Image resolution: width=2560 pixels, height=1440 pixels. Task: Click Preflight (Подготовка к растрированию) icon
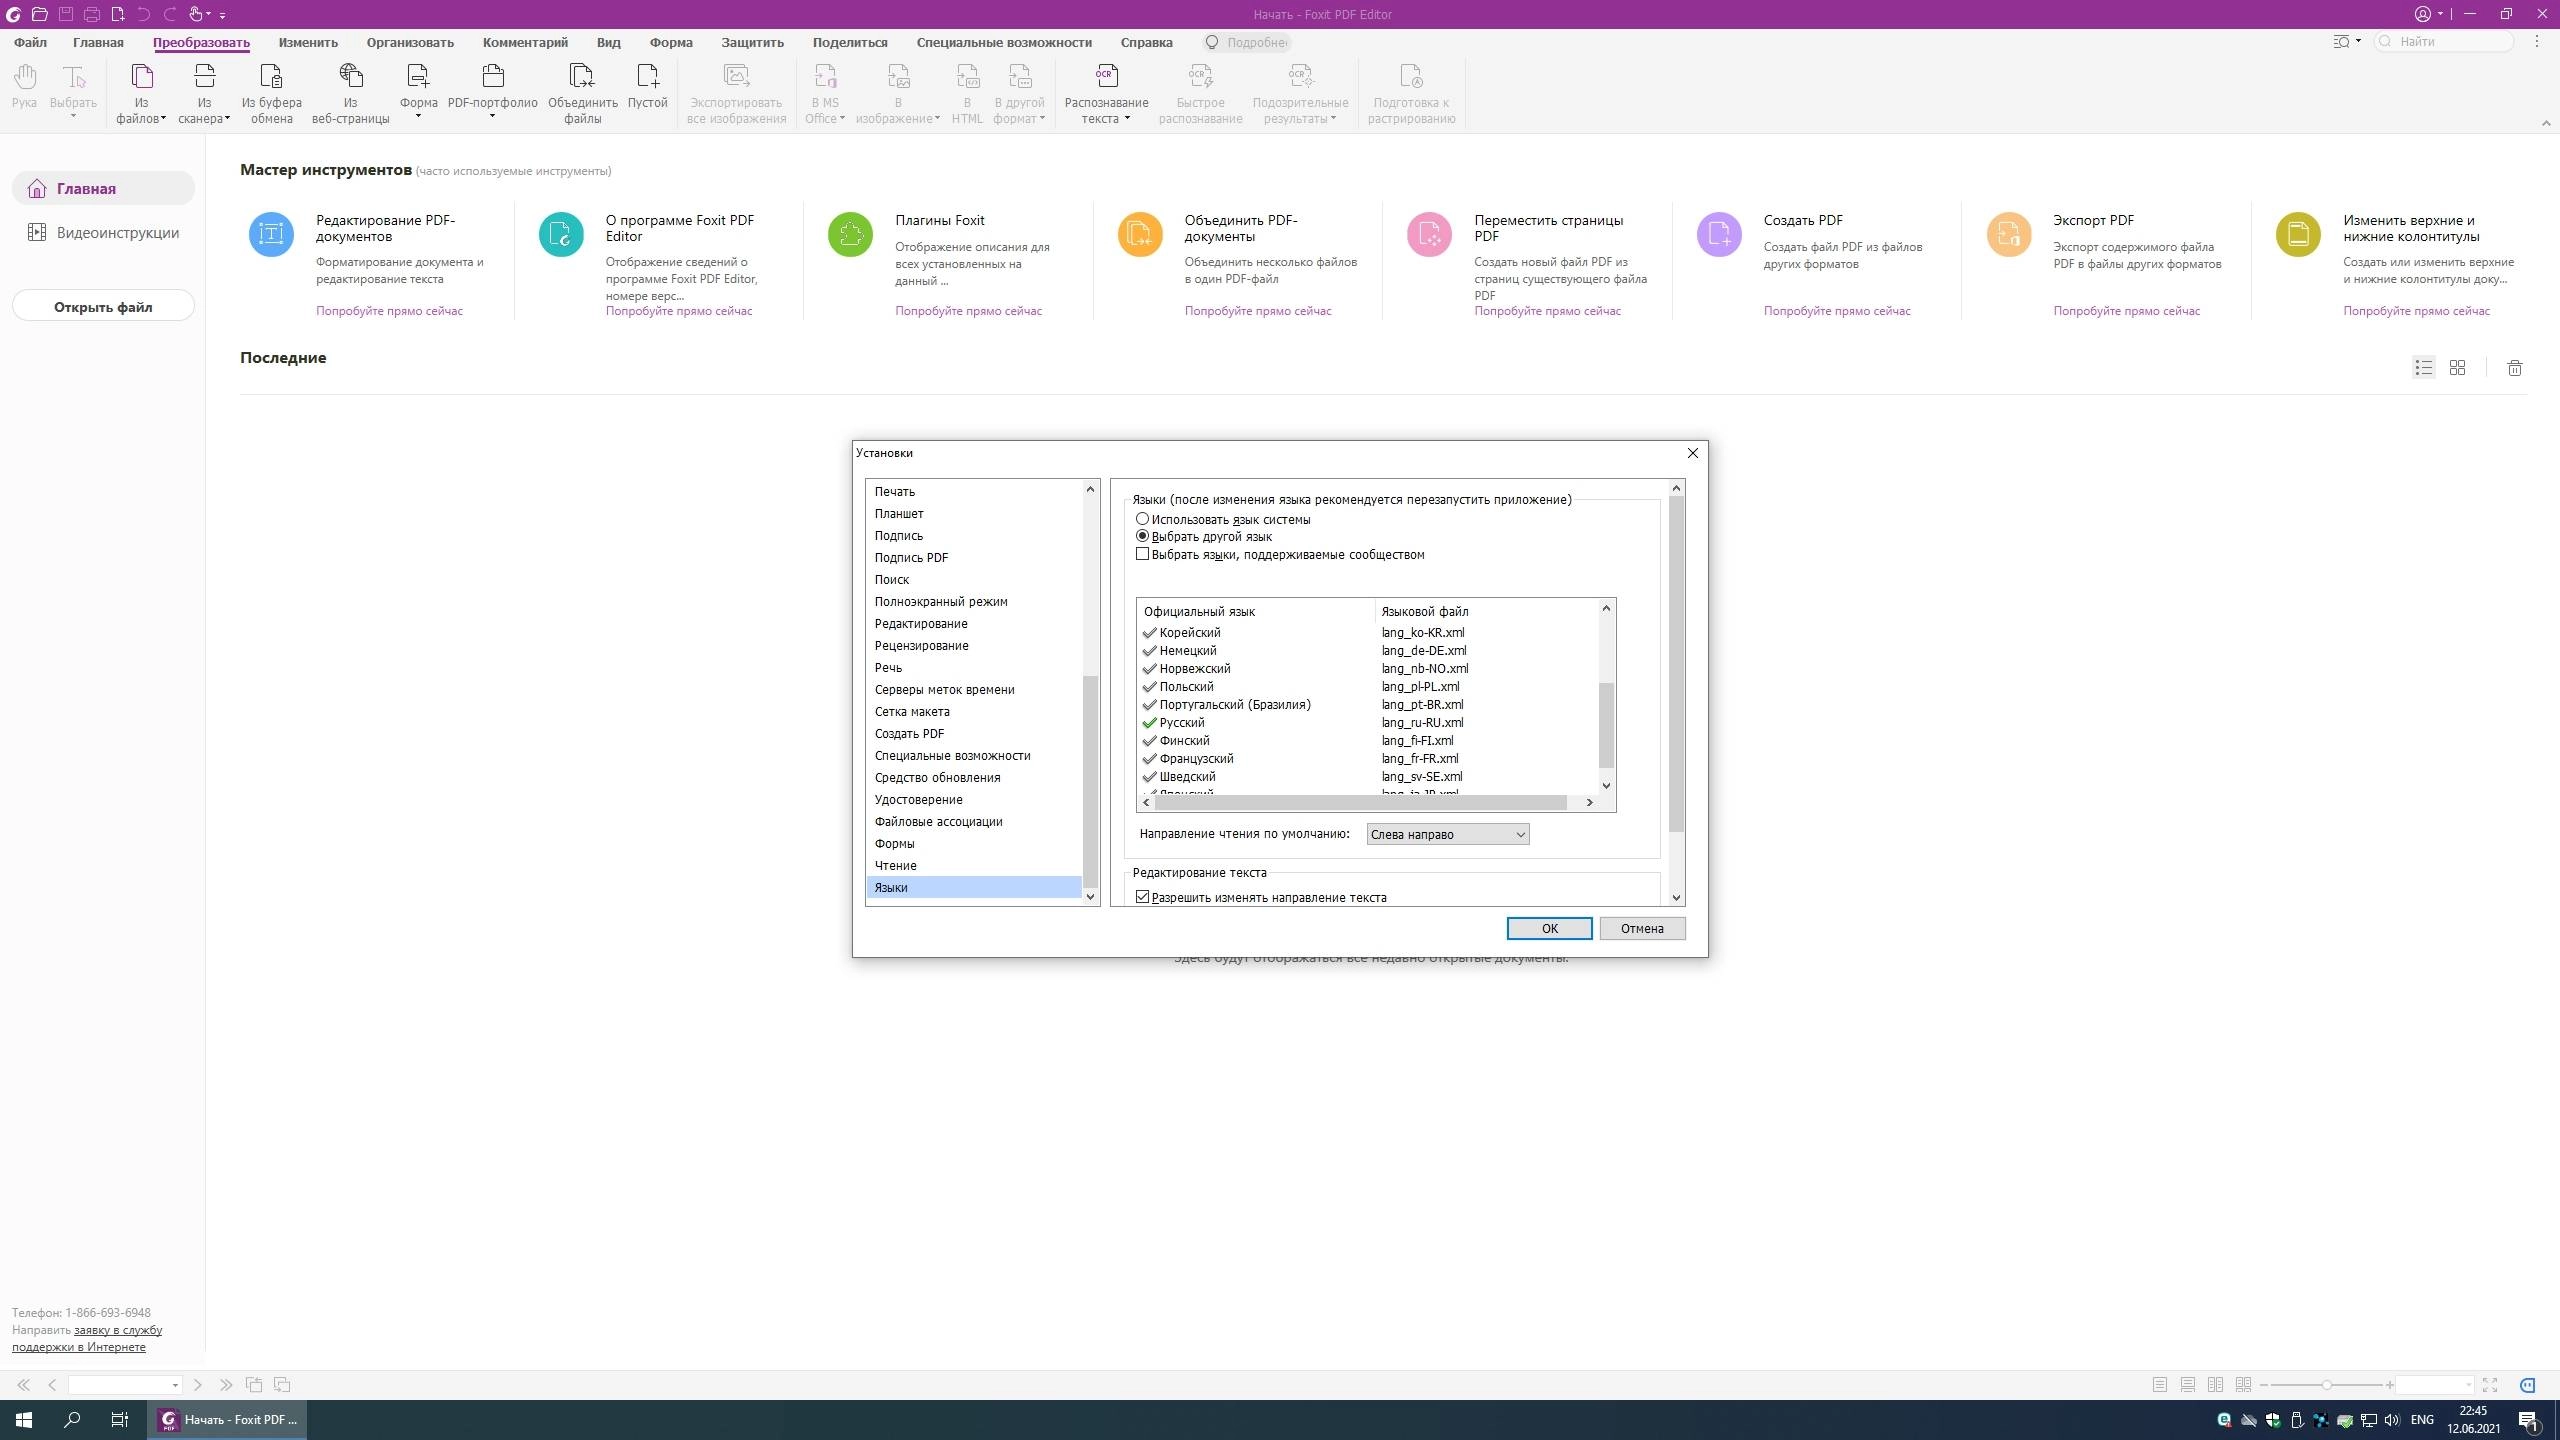click(x=1411, y=76)
